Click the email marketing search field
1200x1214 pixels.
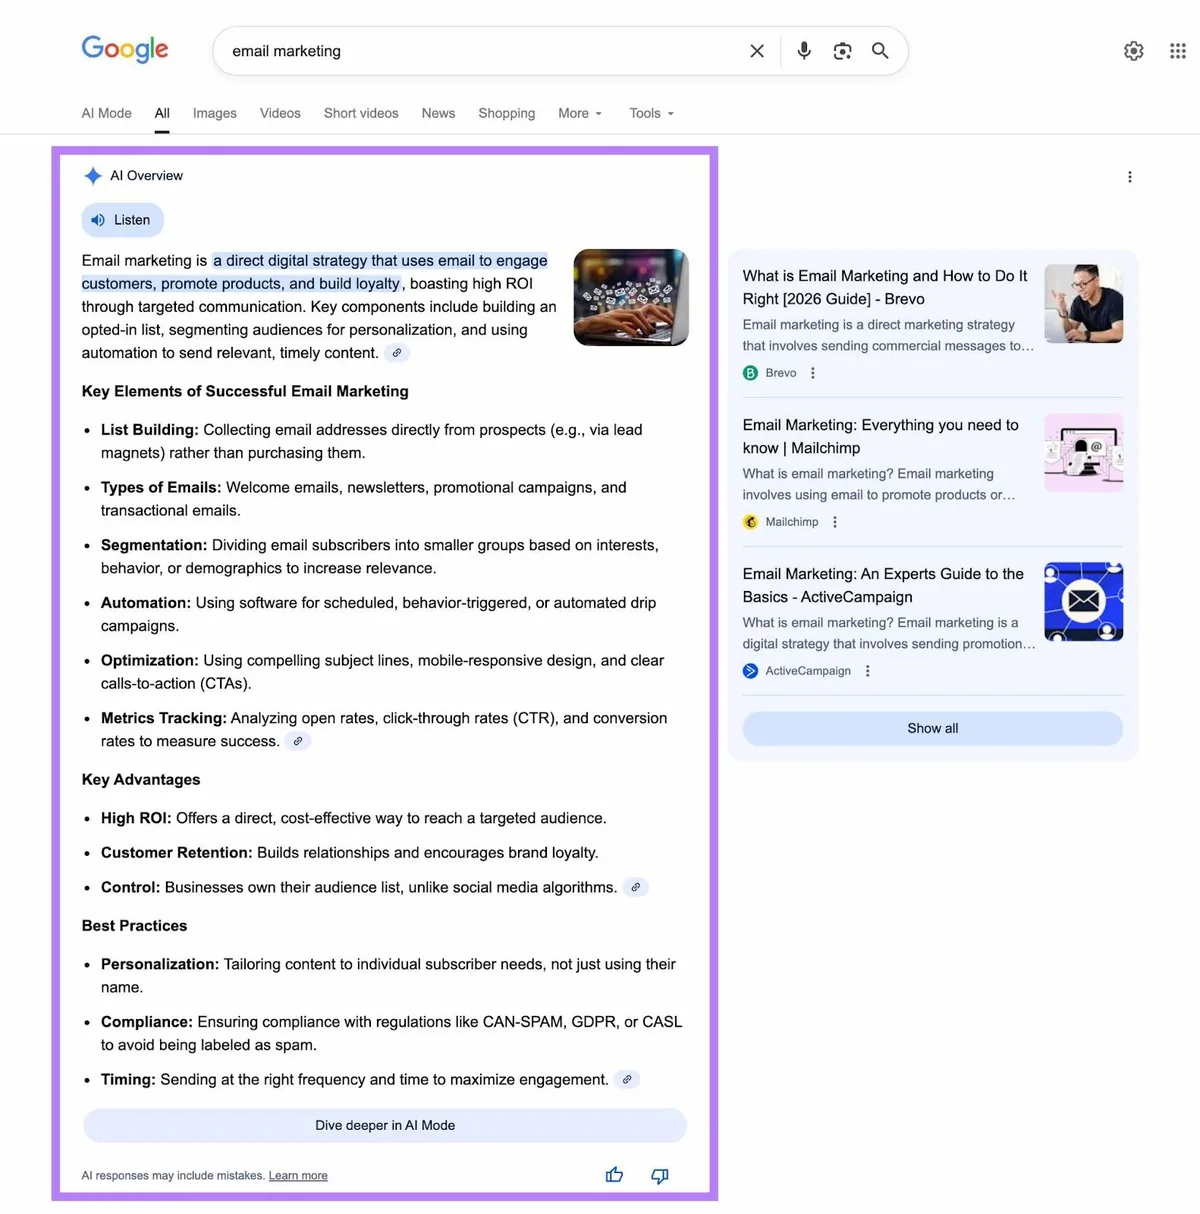coord(485,51)
